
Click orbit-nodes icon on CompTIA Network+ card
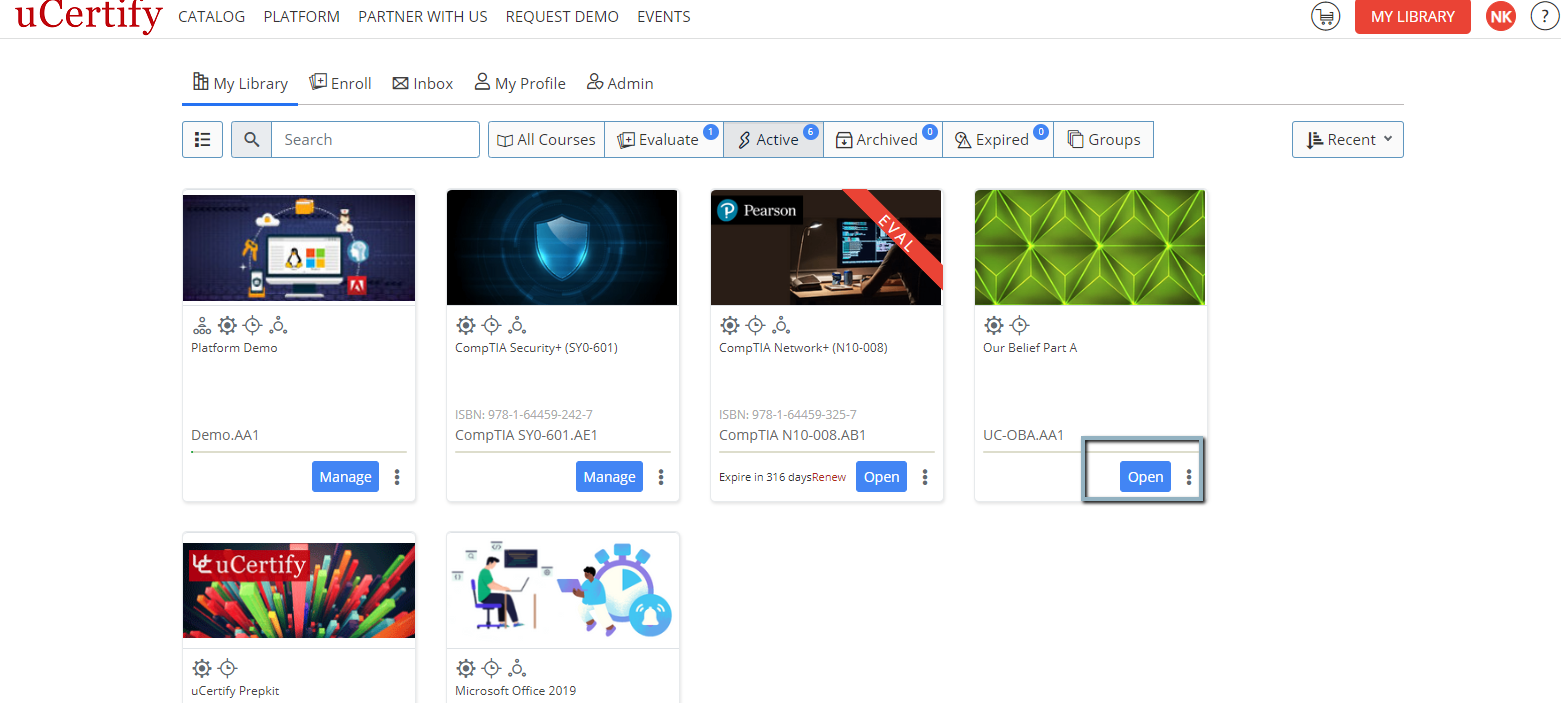coord(781,325)
